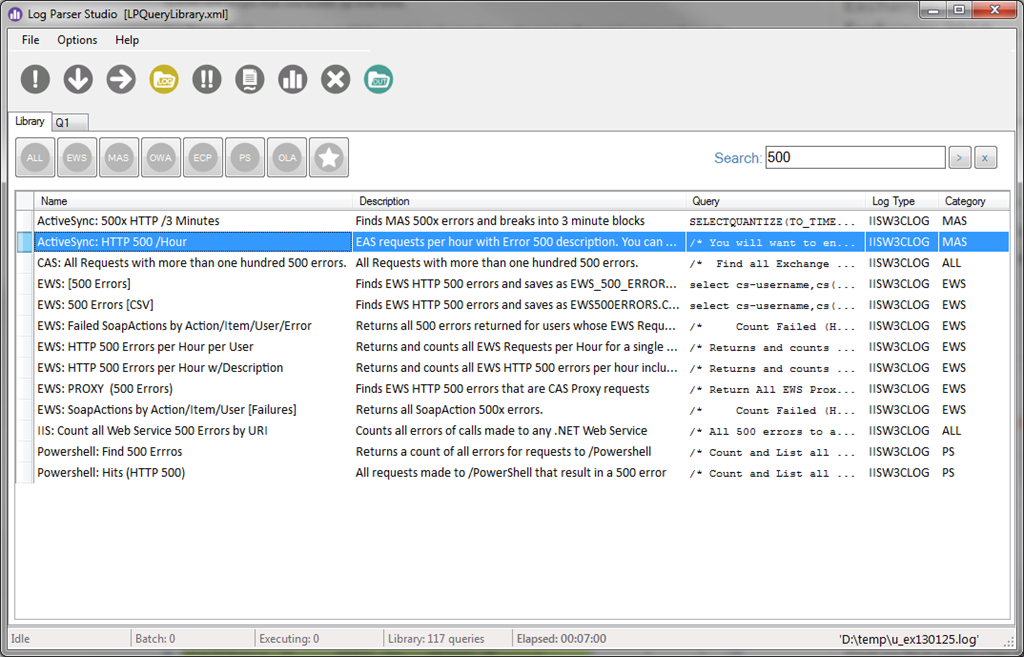The image size is (1024, 657).
Task: Open the yellow LOG folder icon
Action: coord(164,80)
